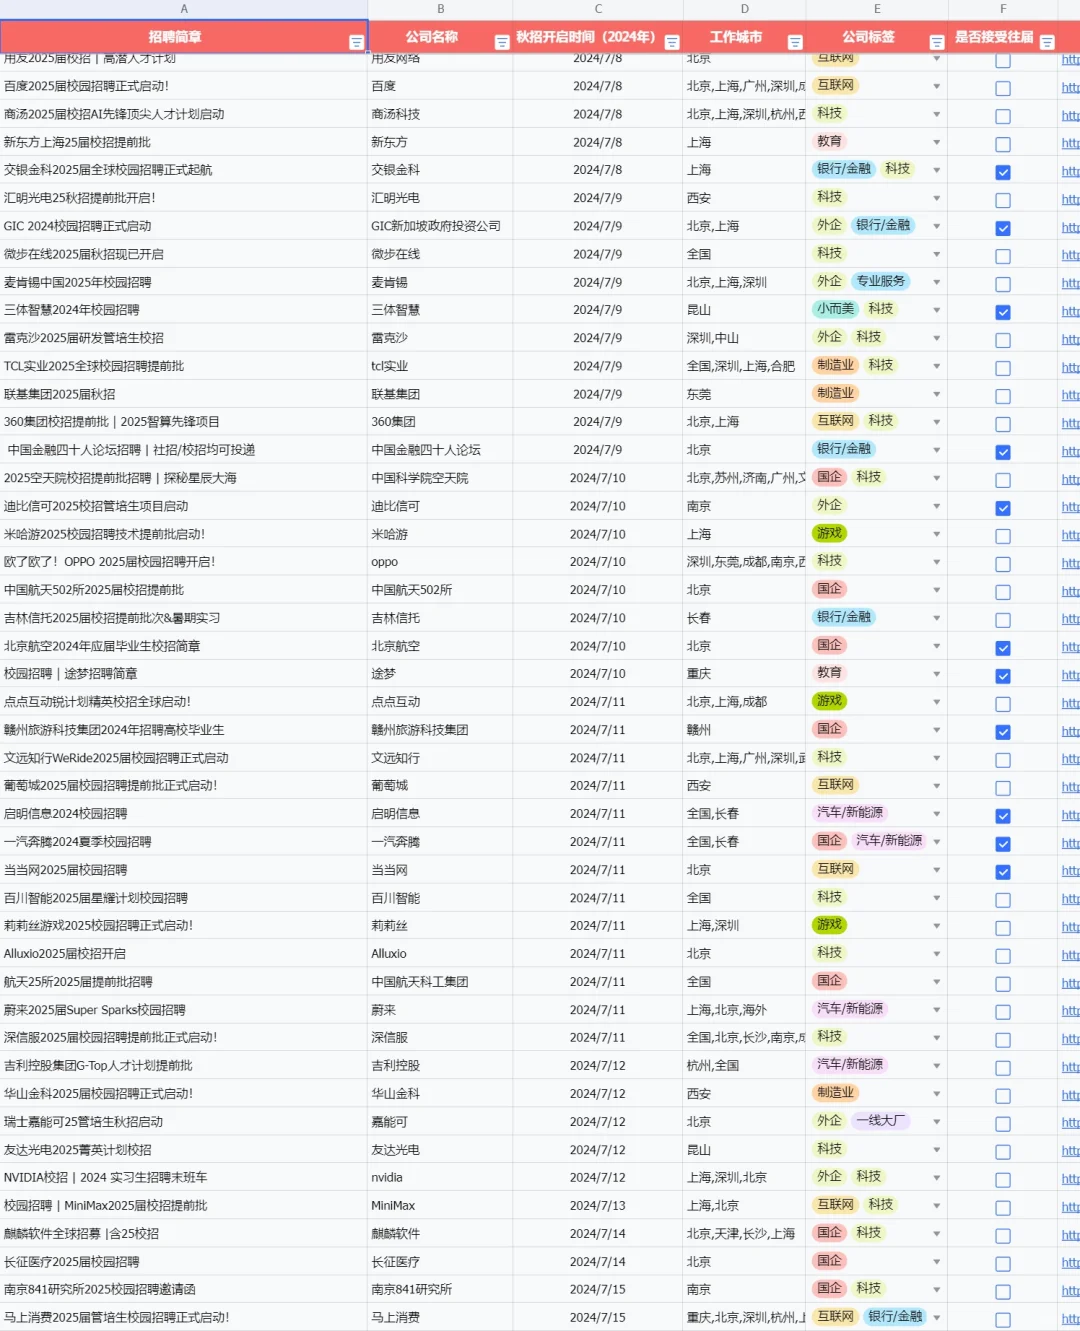Image resolution: width=1080 pixels, height=1331 pixels.
Task: Uncheck the box in 当当网 row
Action: click(x=1003, y=872)
